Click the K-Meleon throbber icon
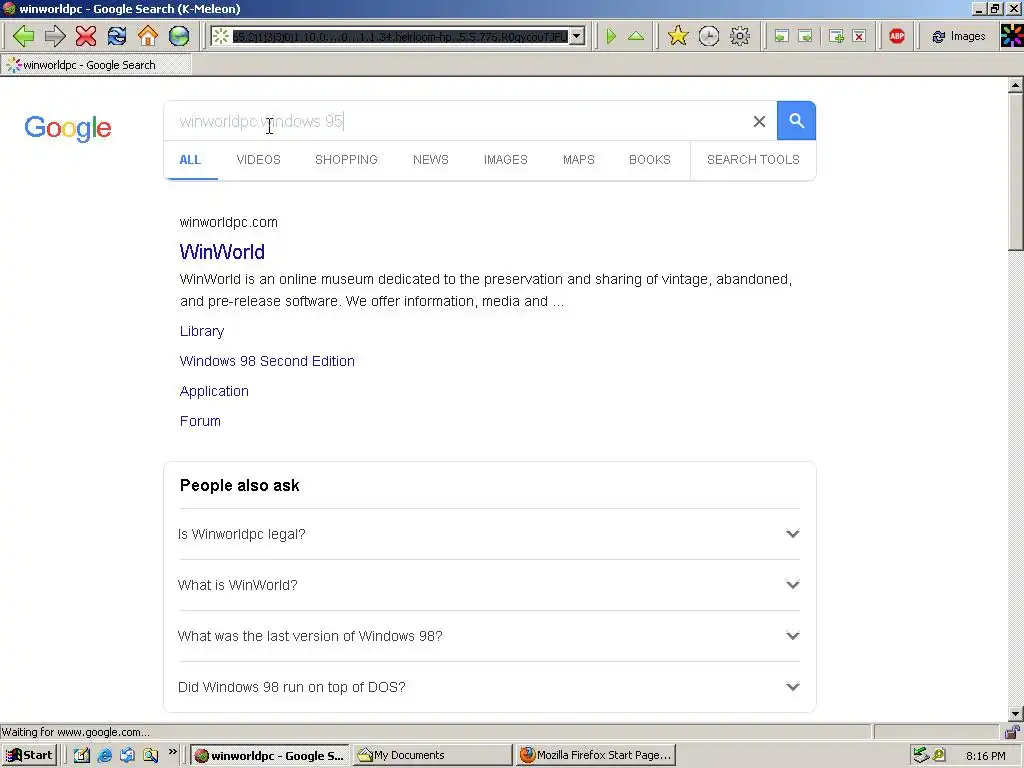The height and width of the screenshot is (768, 1024). pyautogui.click(x=1012, y=36)
